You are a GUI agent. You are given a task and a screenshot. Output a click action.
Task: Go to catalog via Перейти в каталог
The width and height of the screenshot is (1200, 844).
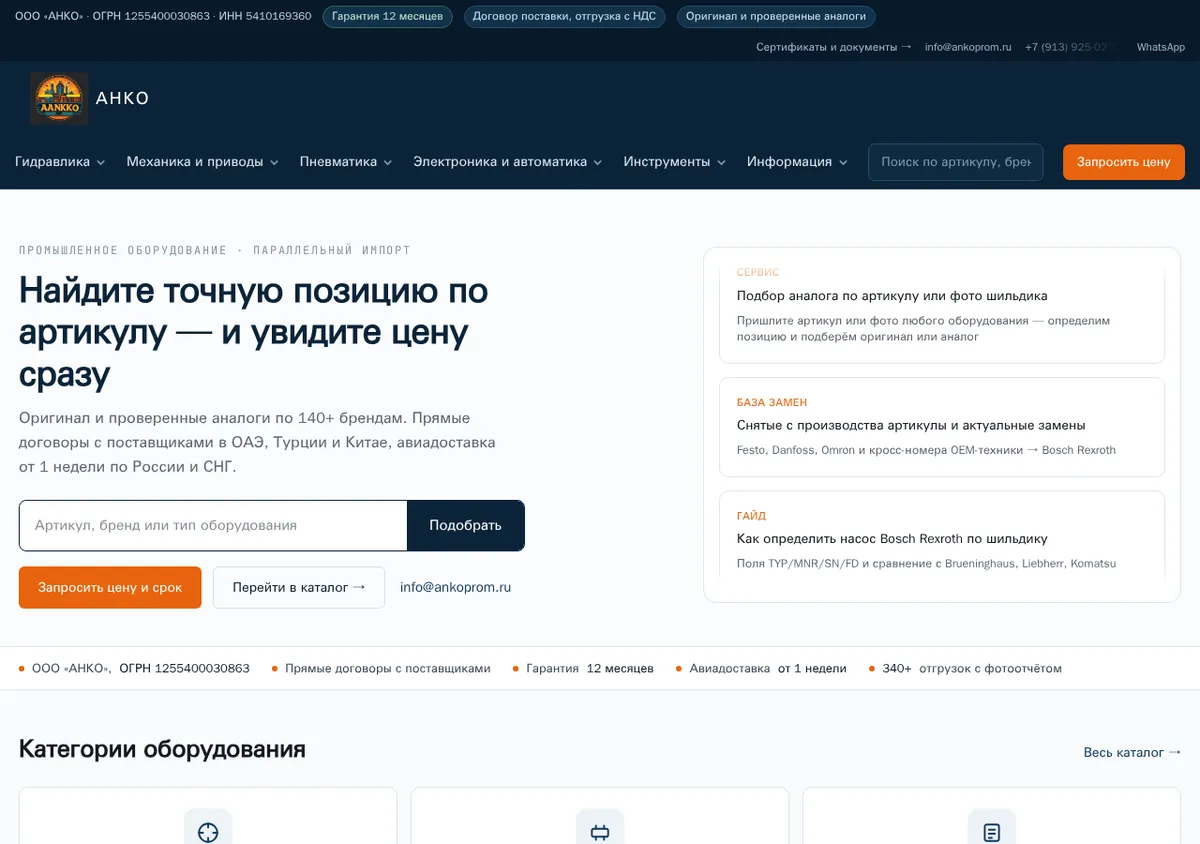click(x=299, y=588)
